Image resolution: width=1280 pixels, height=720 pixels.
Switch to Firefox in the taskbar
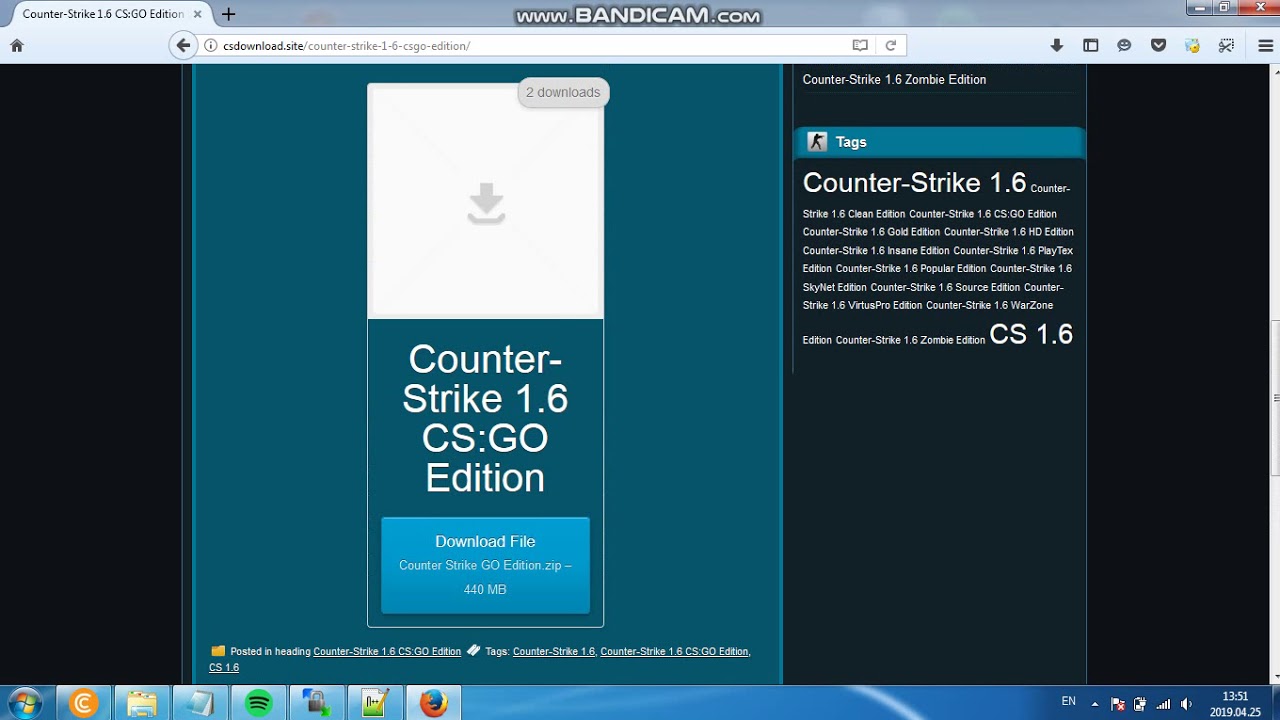(x=433, y=703)
